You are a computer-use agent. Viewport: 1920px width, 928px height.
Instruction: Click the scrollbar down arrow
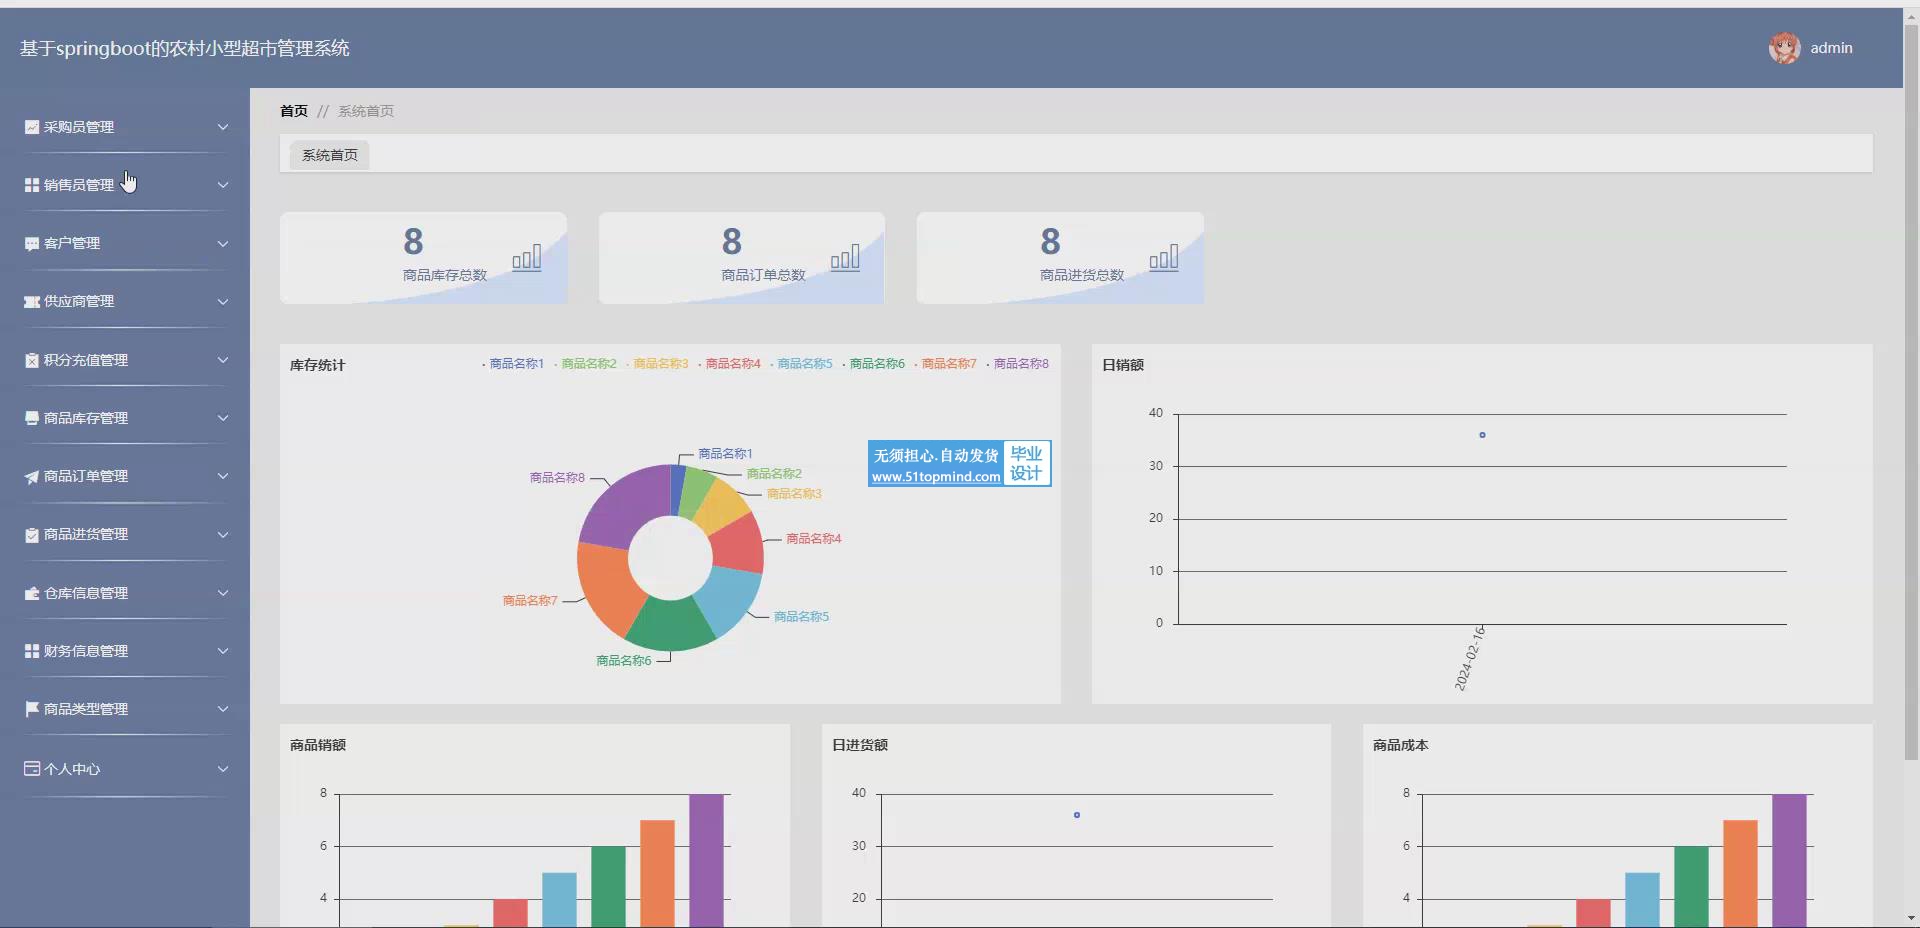point(1911,918)
